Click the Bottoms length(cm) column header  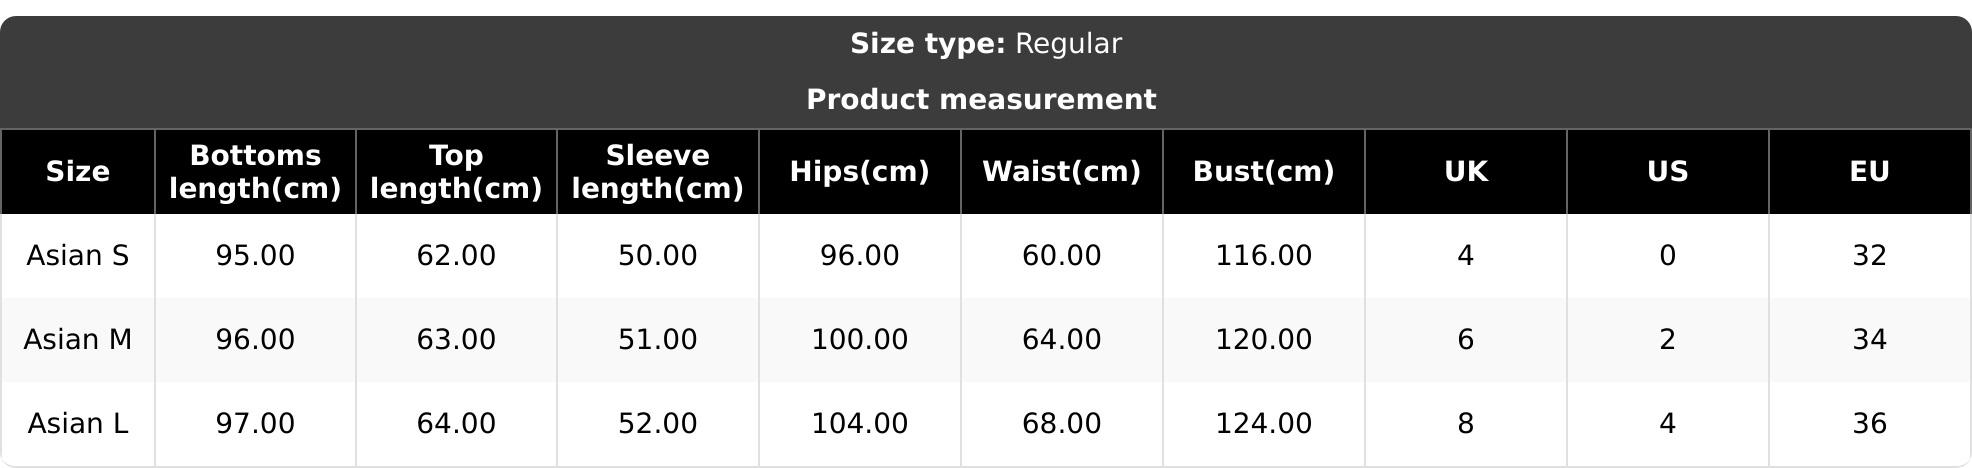click(x=255, y=172)
